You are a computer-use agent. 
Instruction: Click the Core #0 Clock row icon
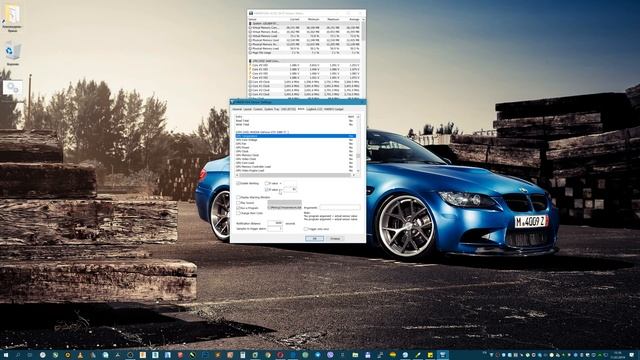[250, 82]
